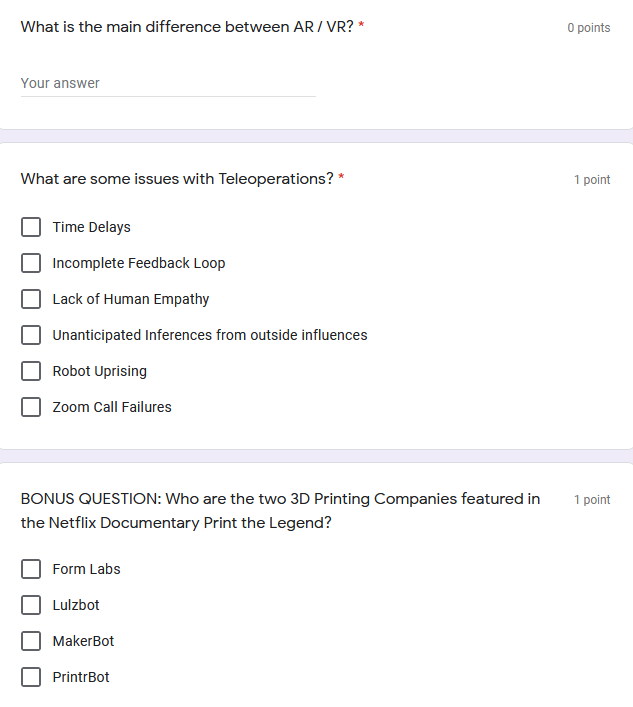The height and width of the screenshot is (707, 633).
Task: Click the 'Your answer' text field
Action: (x=167, y=84)
